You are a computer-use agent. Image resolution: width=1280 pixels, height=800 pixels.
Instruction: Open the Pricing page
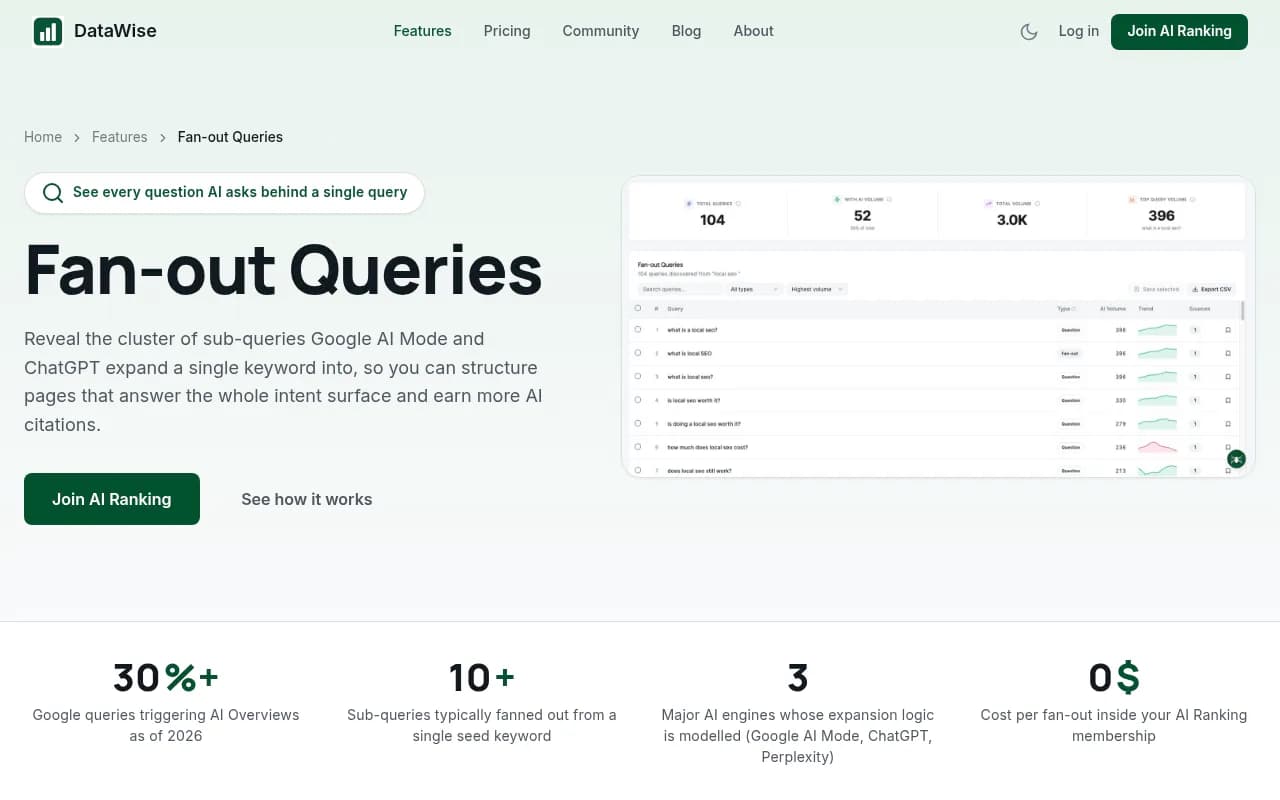(507, 31)
